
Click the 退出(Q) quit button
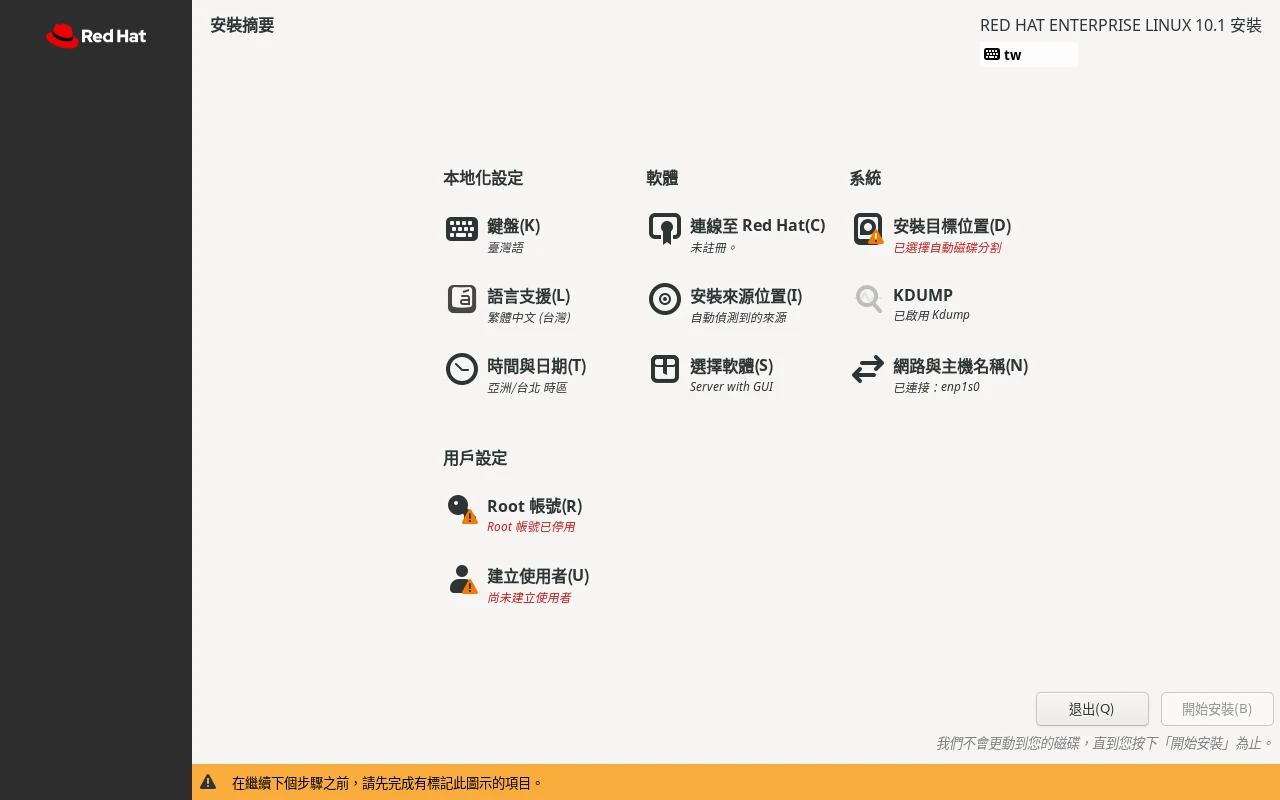click(1092, 709)
